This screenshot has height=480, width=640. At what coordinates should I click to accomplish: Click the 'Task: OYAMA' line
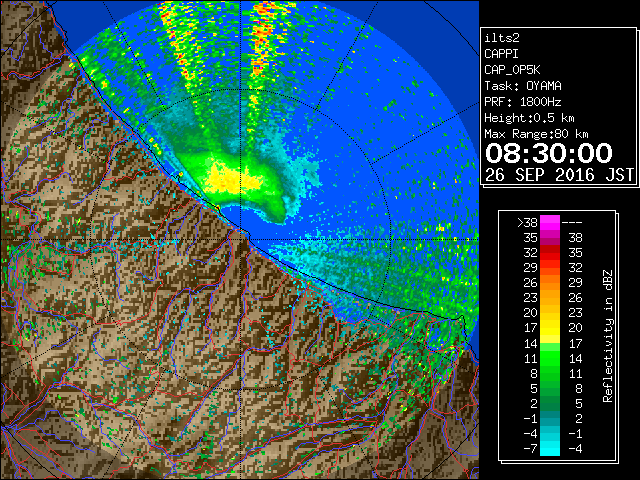[523, 86]
